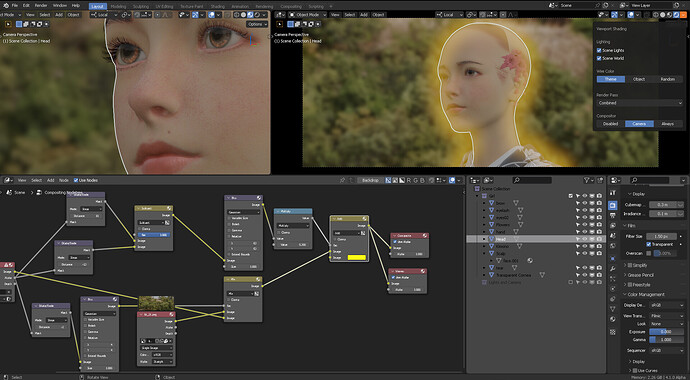Image resolution: width=690 pixels, height=380 pixels.
Task: Open the Tool properties tab icon
Action: point(613,193)
